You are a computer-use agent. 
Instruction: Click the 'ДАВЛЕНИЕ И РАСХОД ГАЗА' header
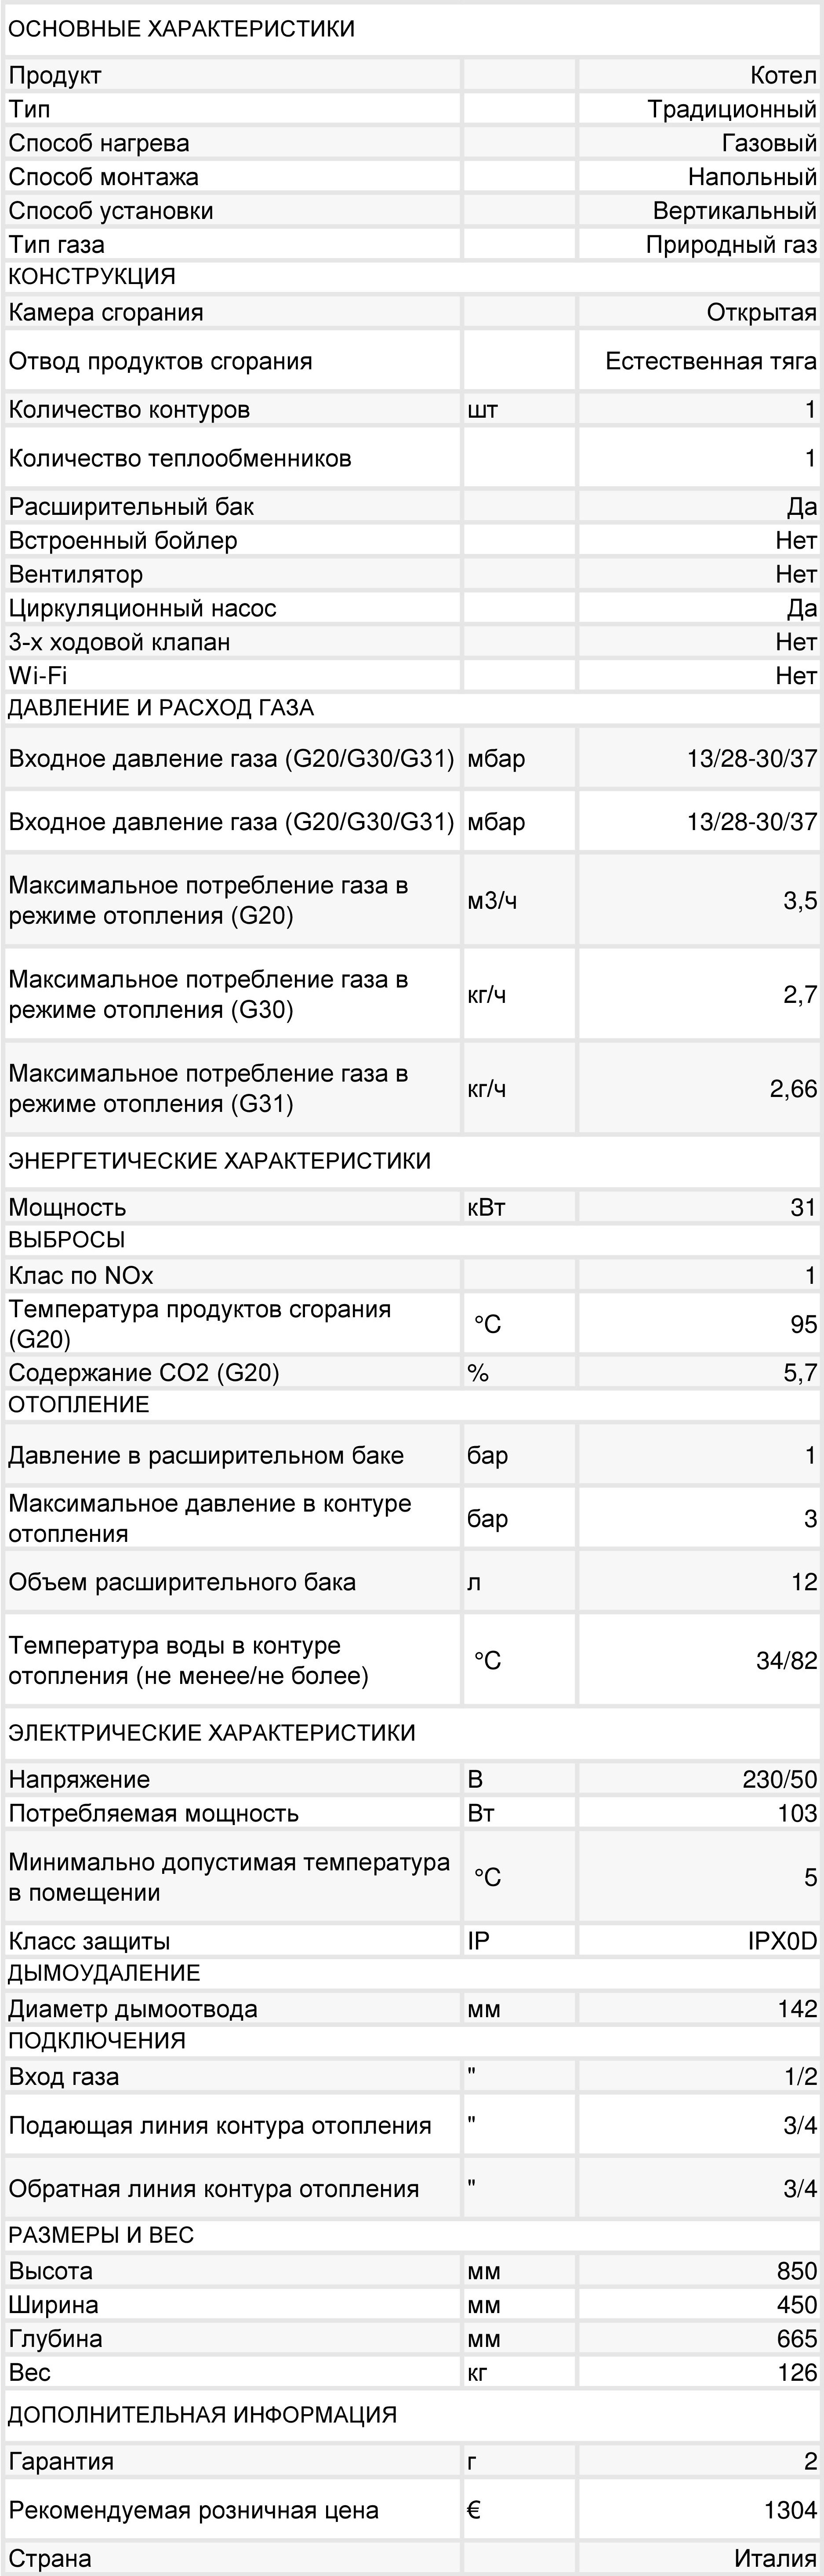[161, 708]
